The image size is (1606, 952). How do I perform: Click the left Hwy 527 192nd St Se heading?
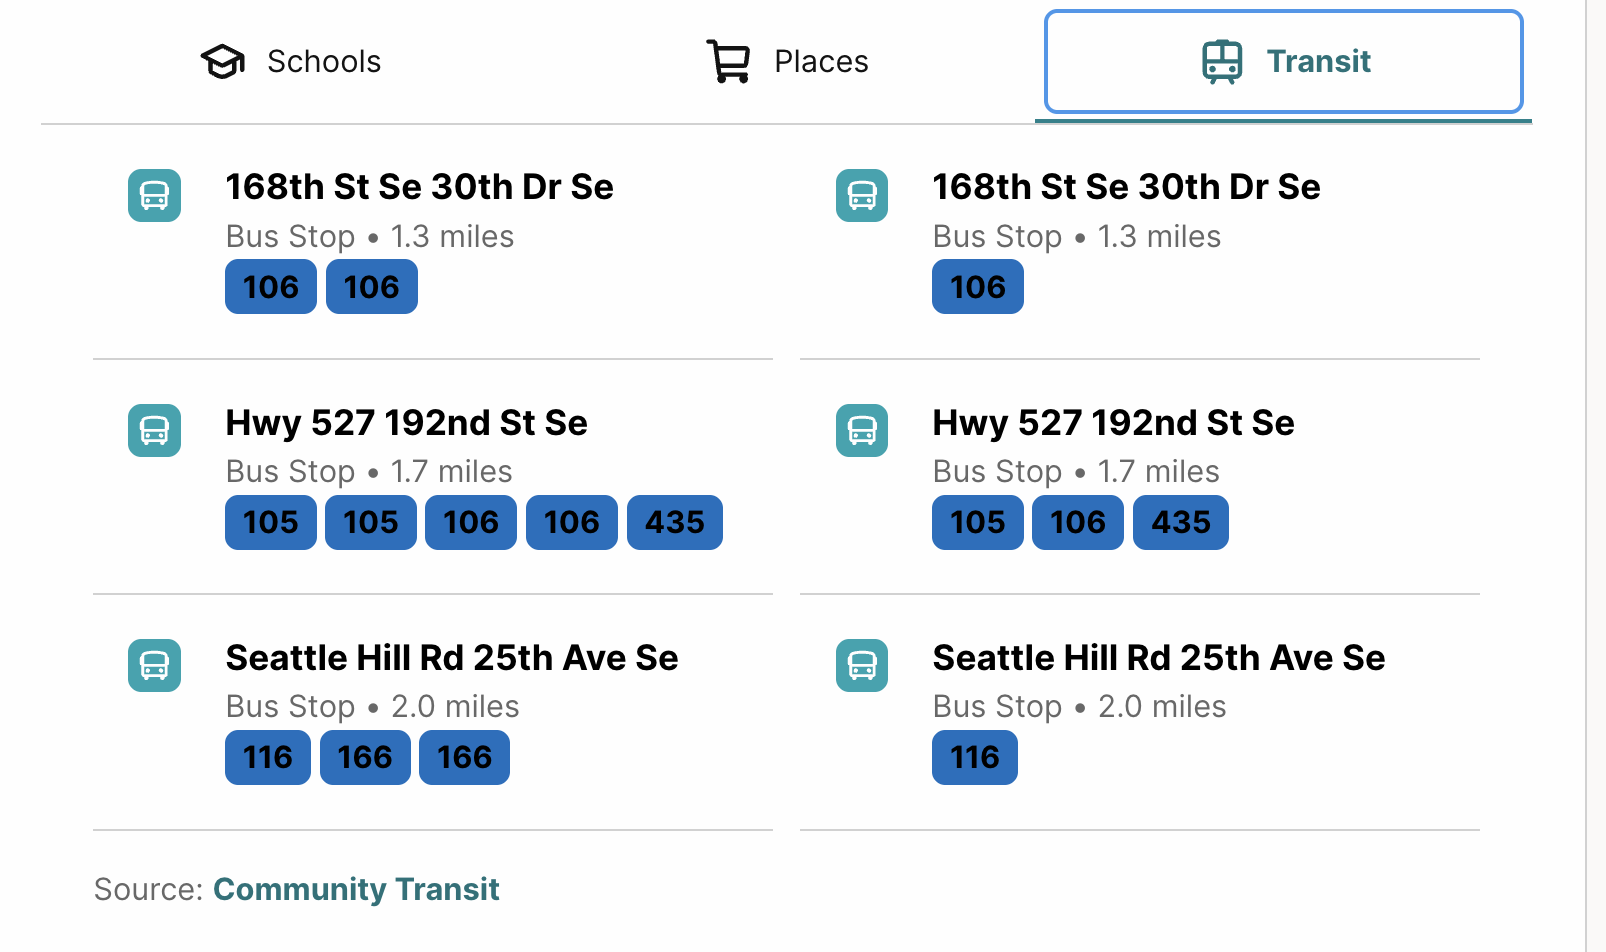pos(407,423)
